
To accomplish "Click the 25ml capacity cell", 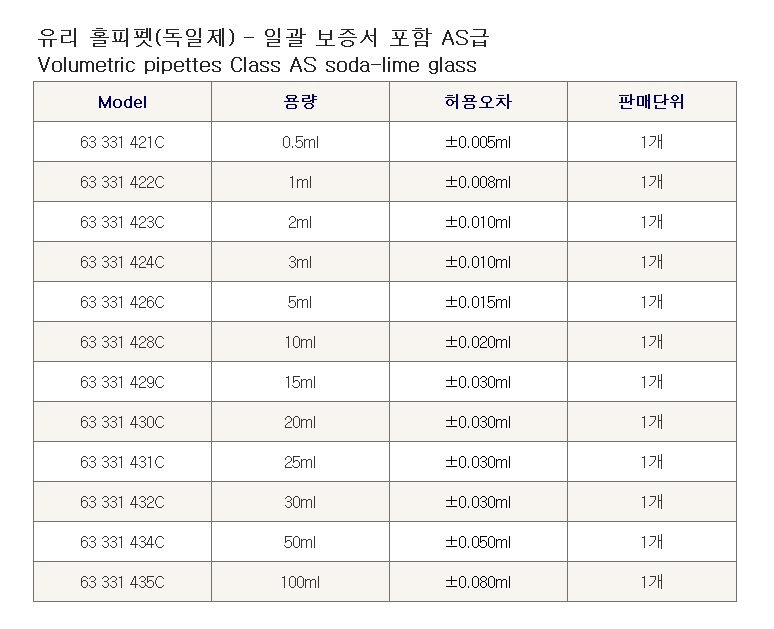I will coord(300,462).
